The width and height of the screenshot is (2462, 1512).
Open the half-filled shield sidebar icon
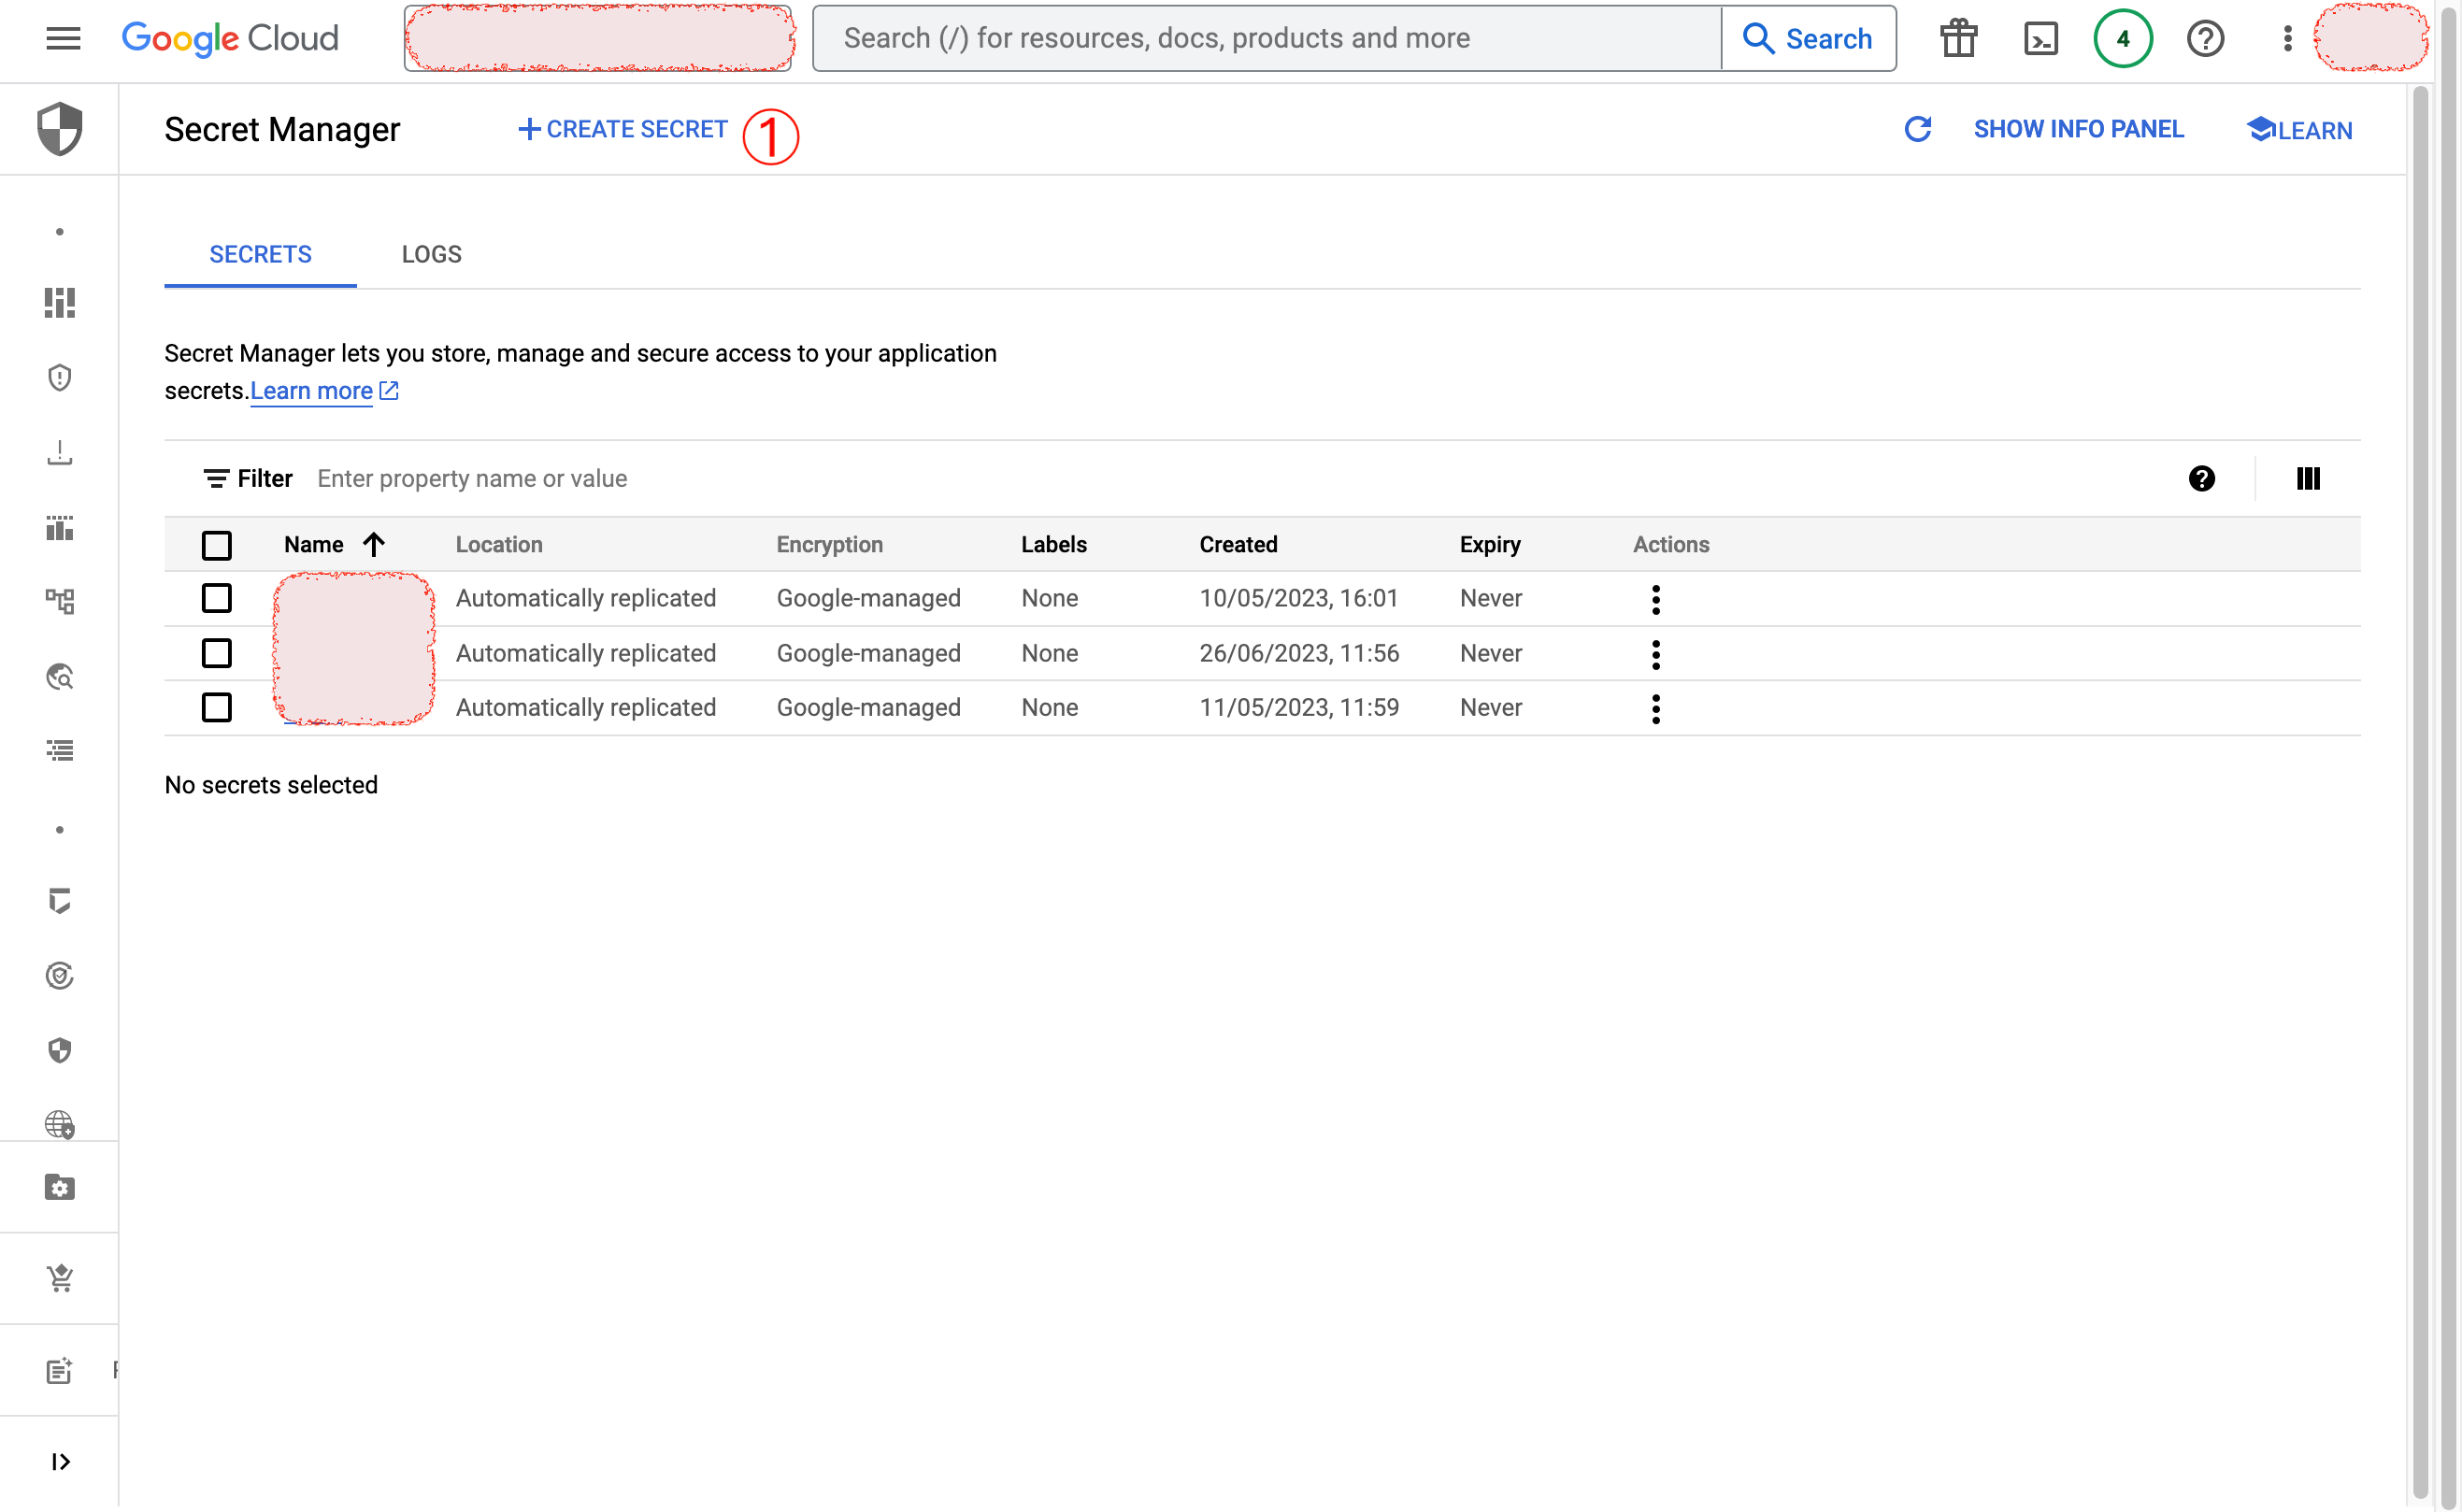[x=60, y=1050]
